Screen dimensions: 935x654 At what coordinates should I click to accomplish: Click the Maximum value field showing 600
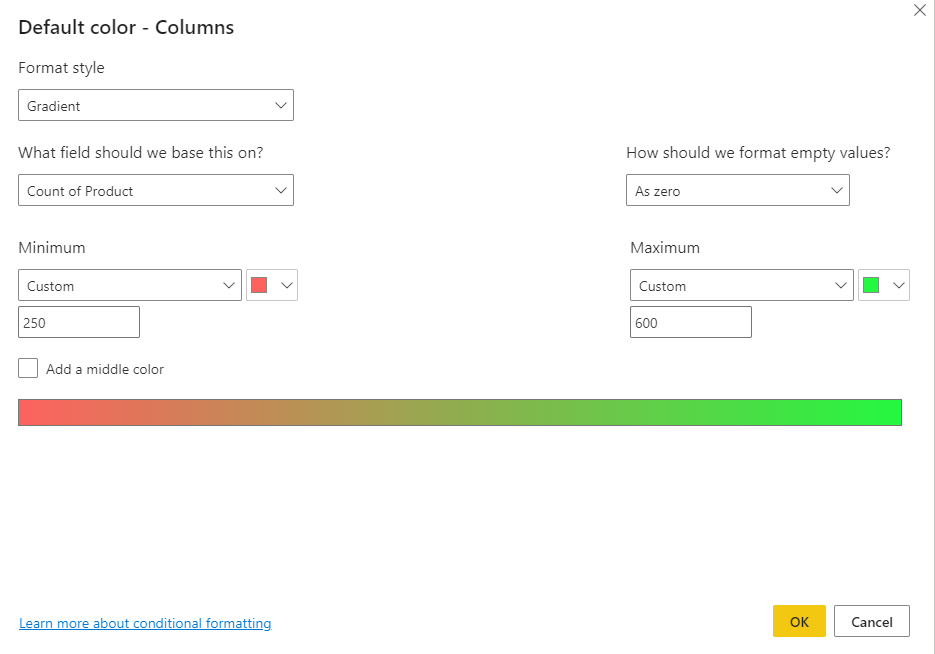[690, 322]
